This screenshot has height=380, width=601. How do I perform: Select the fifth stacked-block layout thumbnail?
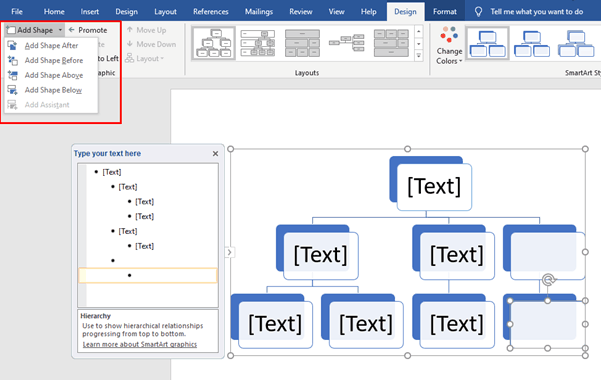(391, 43)
